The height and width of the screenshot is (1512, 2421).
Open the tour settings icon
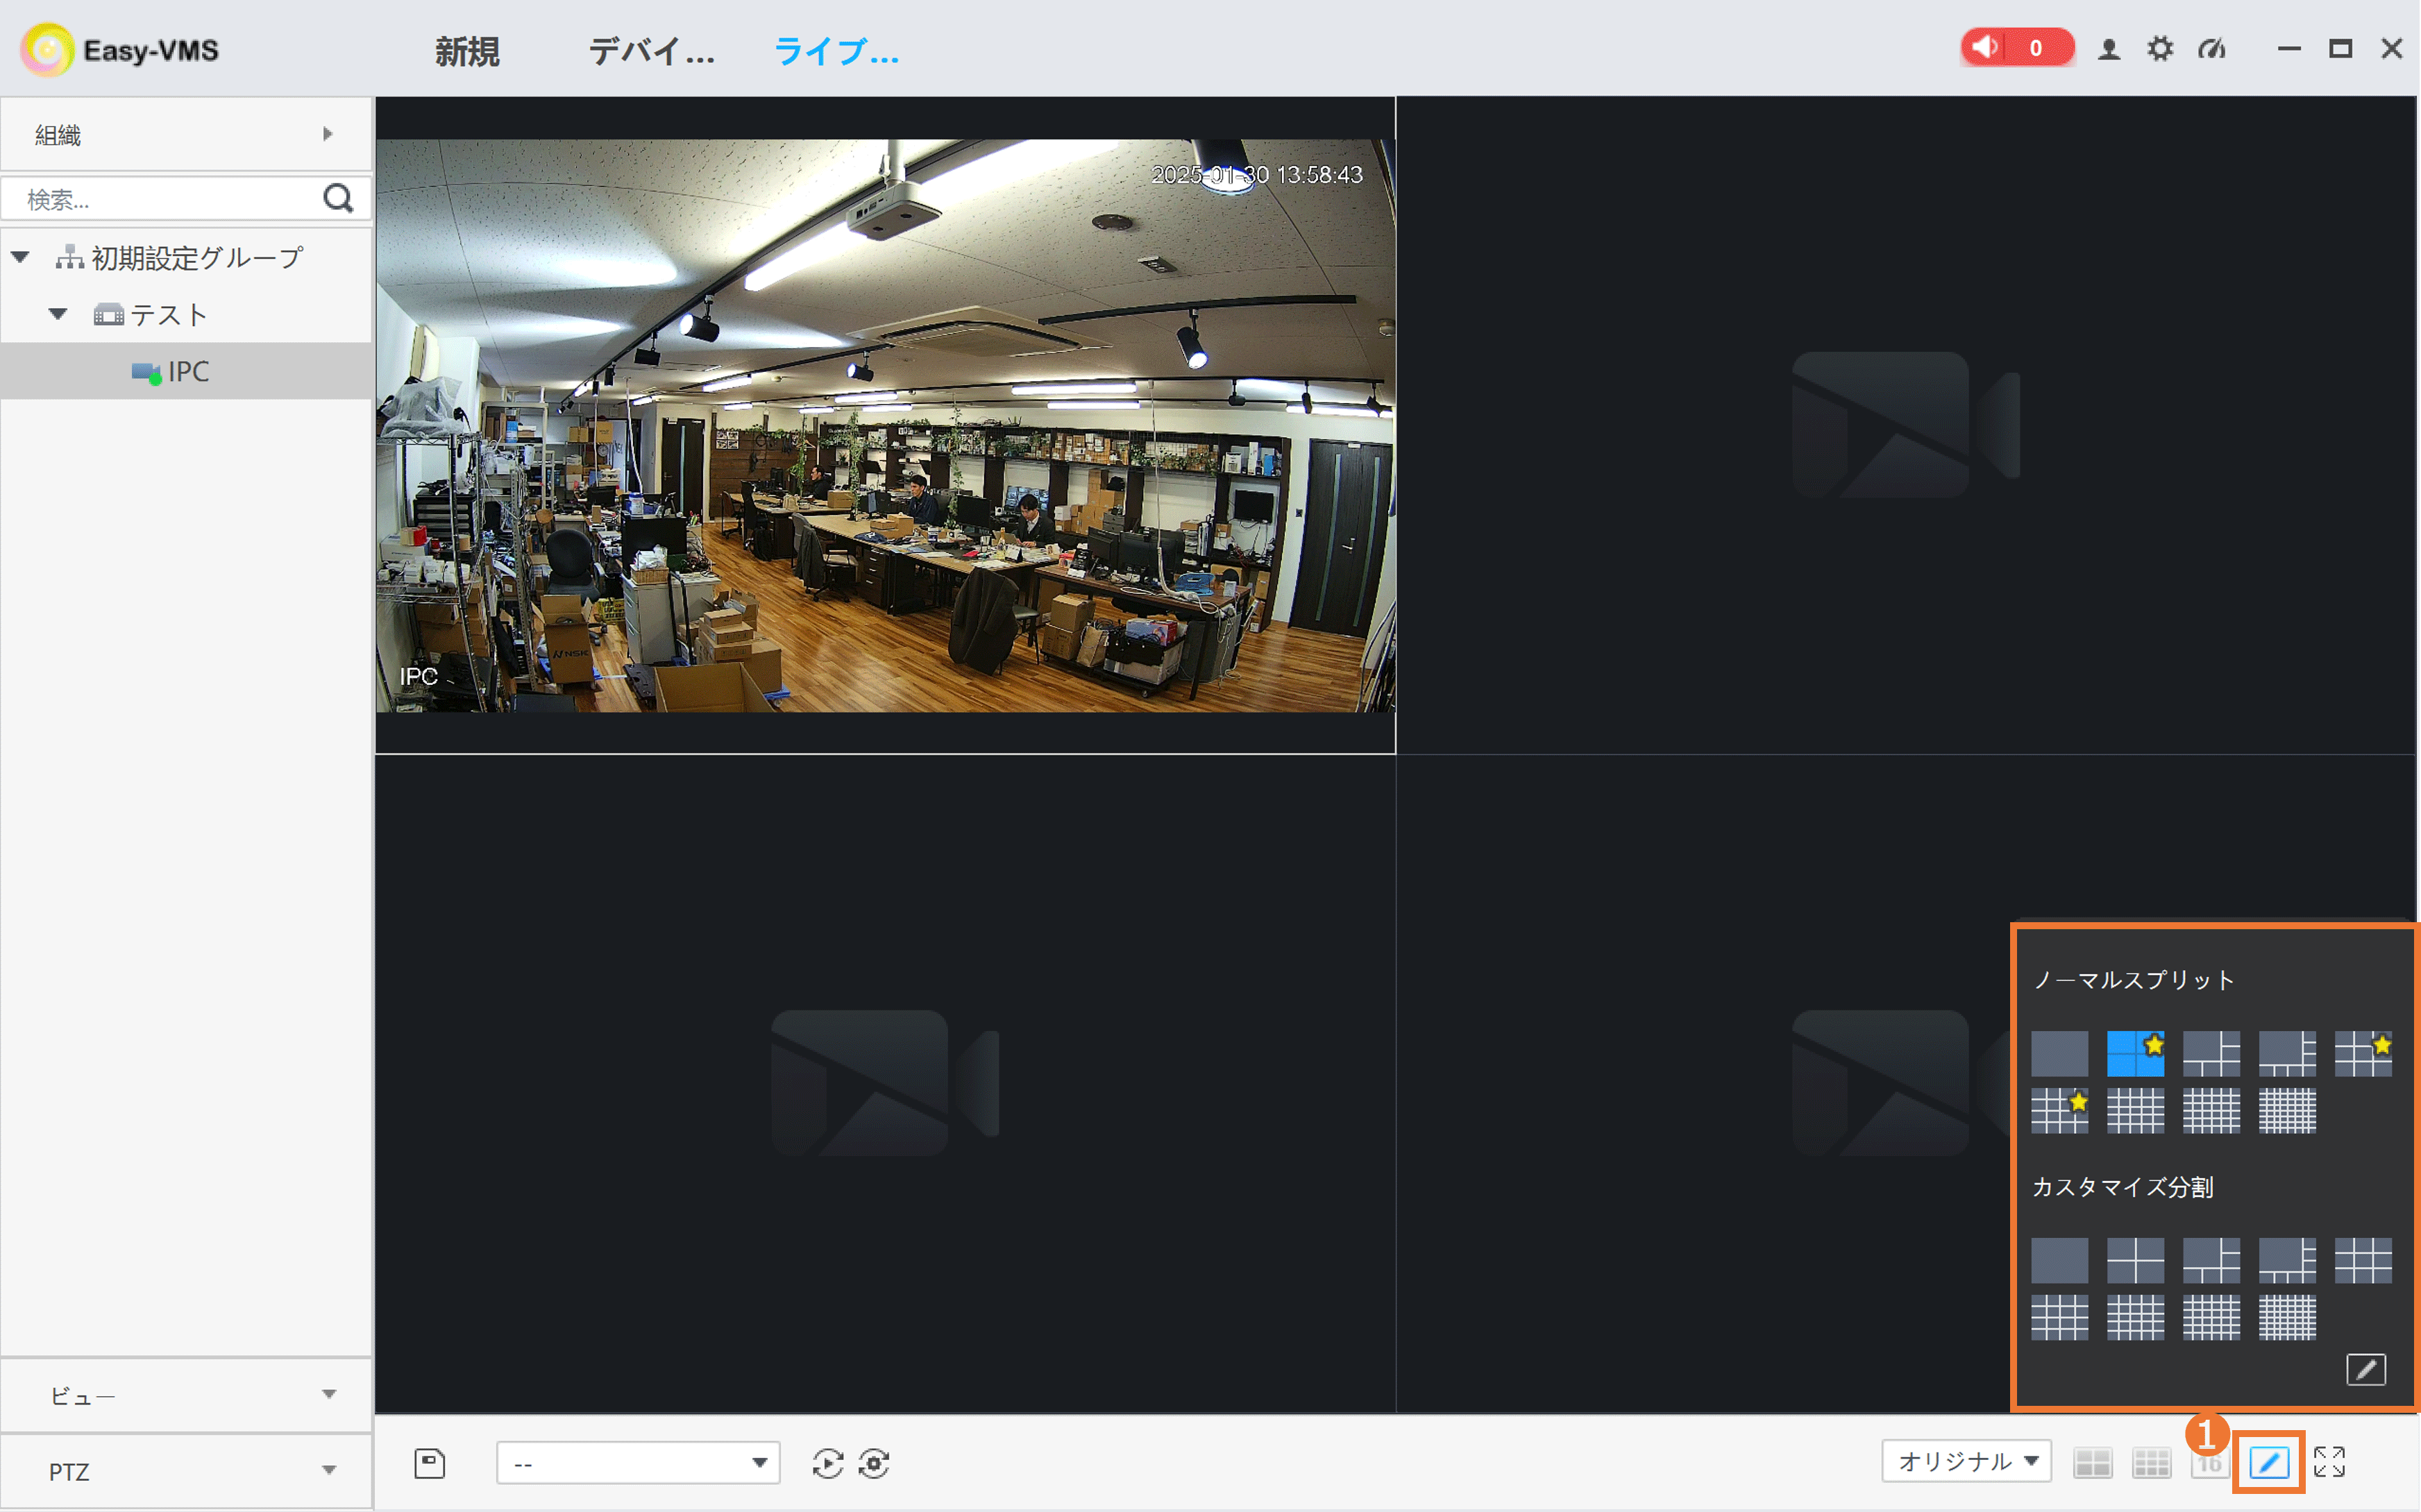click(x=874, y=1463)
